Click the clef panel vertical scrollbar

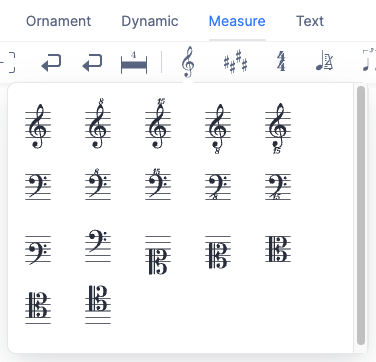click(361, 215)
